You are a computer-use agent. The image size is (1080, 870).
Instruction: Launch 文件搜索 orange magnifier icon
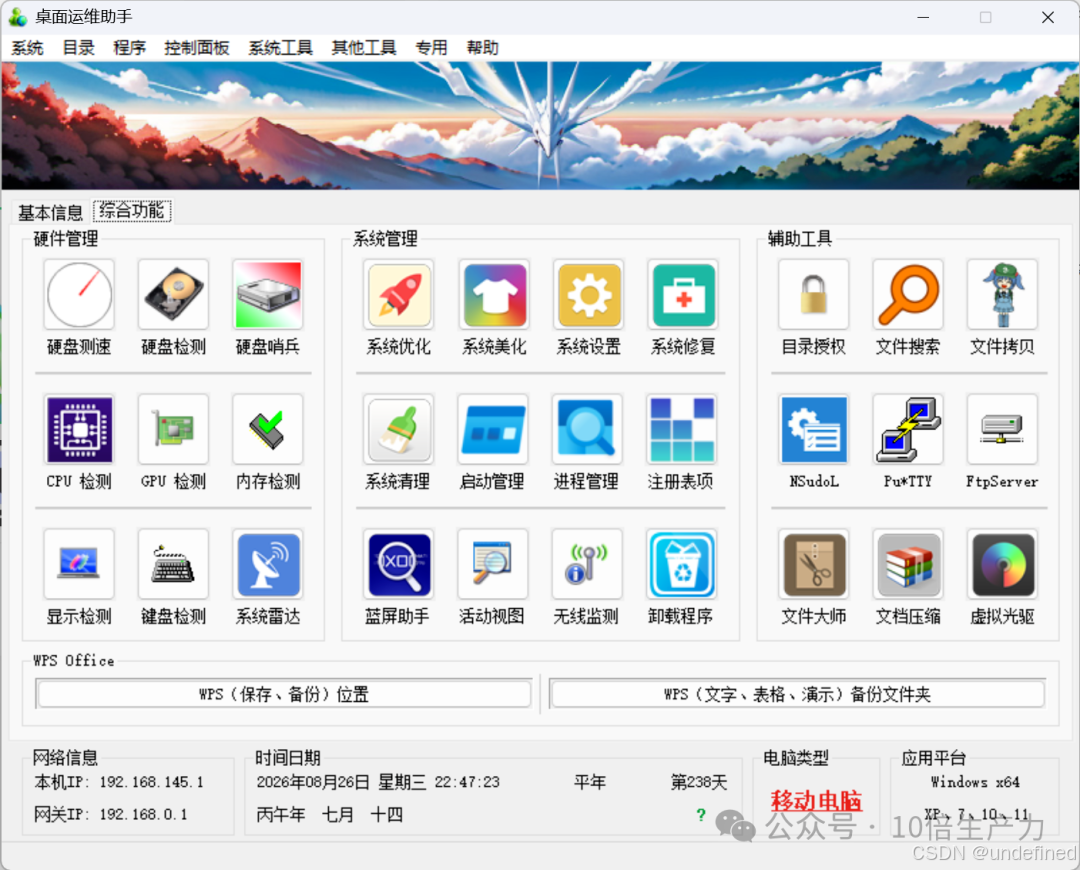pos(908,295)
